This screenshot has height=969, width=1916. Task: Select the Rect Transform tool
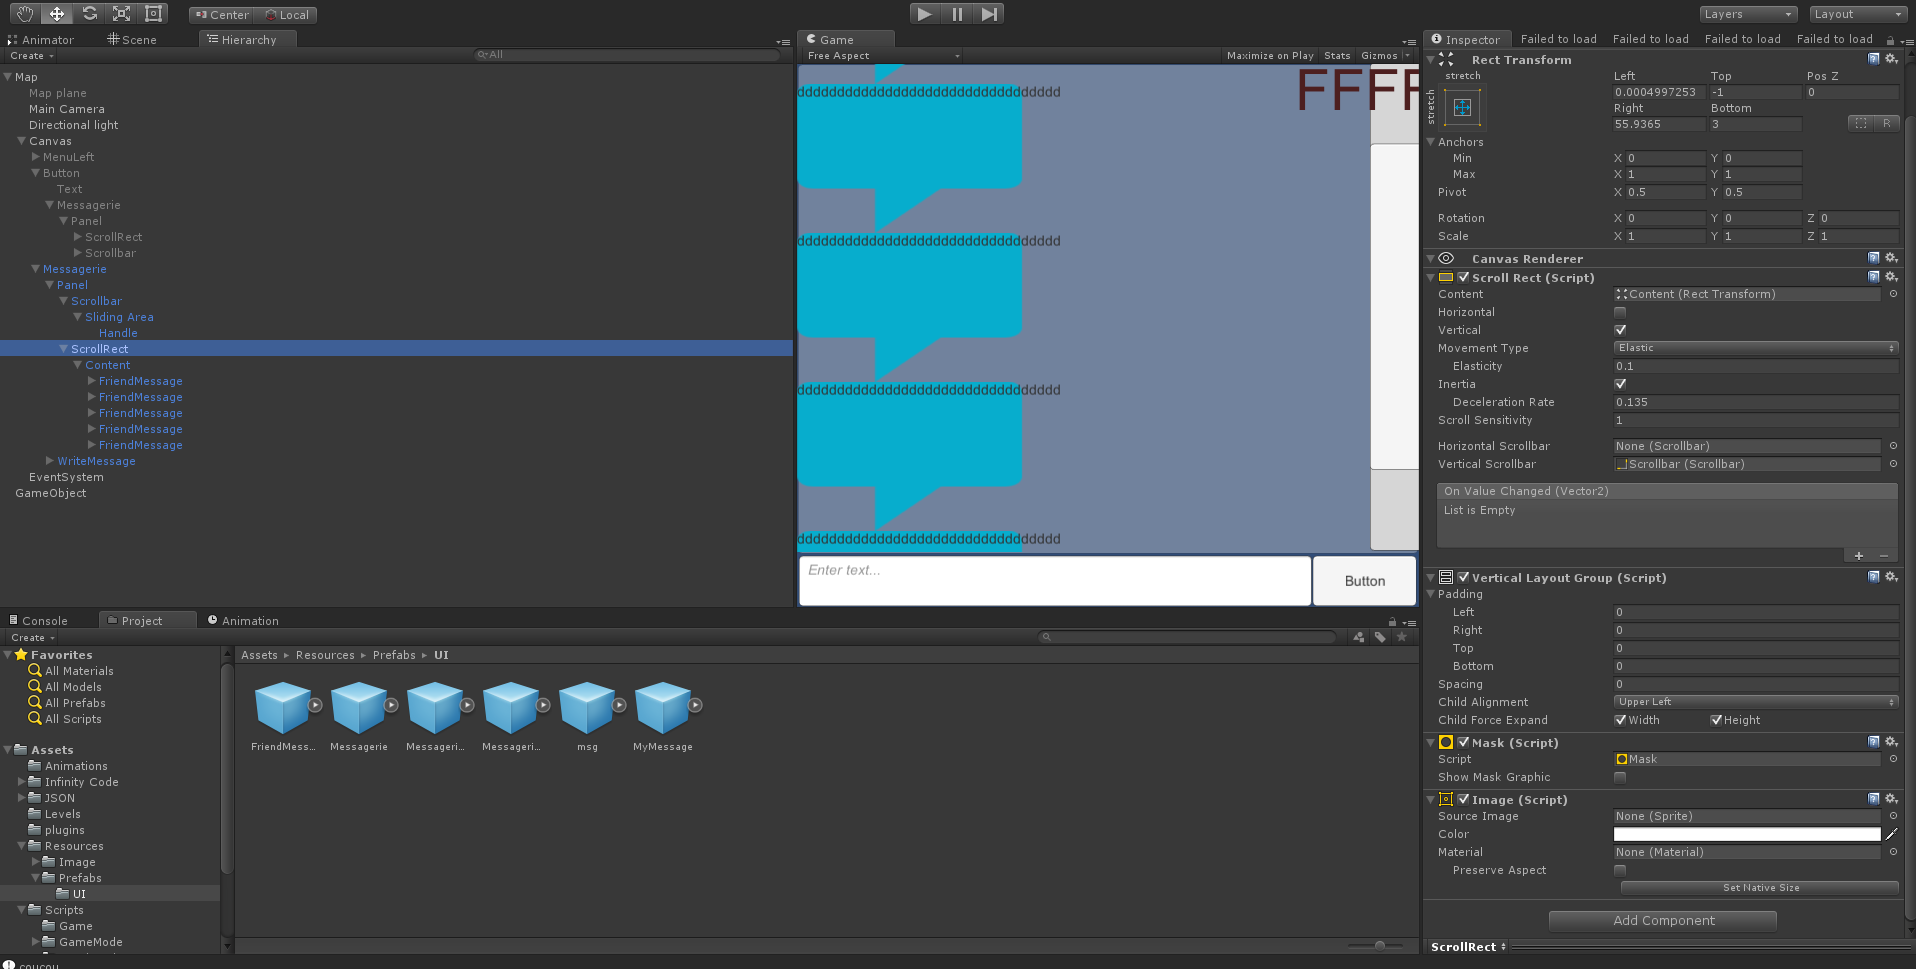(x=153, y=13)
